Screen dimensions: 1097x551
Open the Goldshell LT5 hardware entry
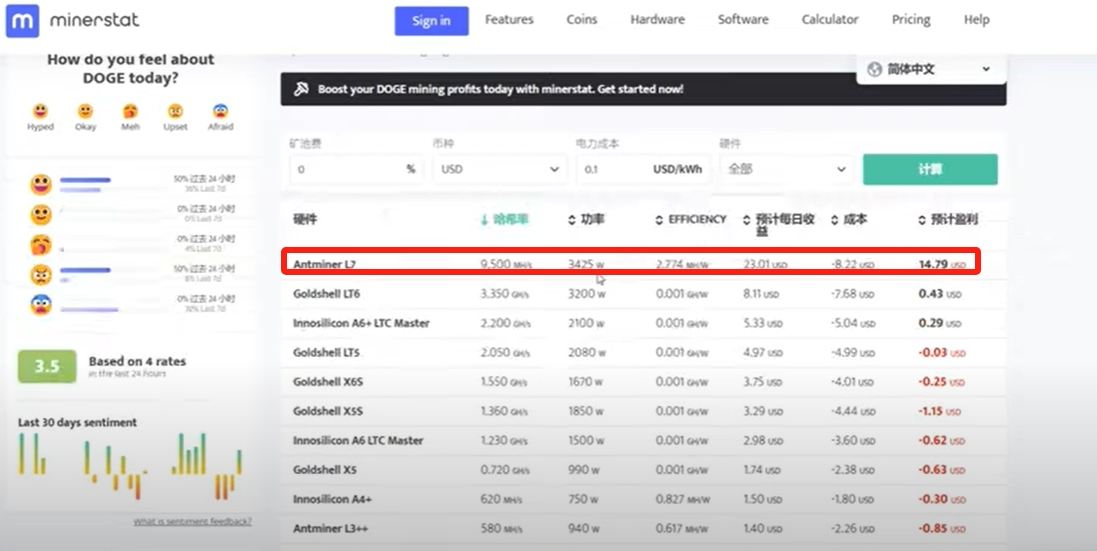pyautogui.click(x=326, y=352)
